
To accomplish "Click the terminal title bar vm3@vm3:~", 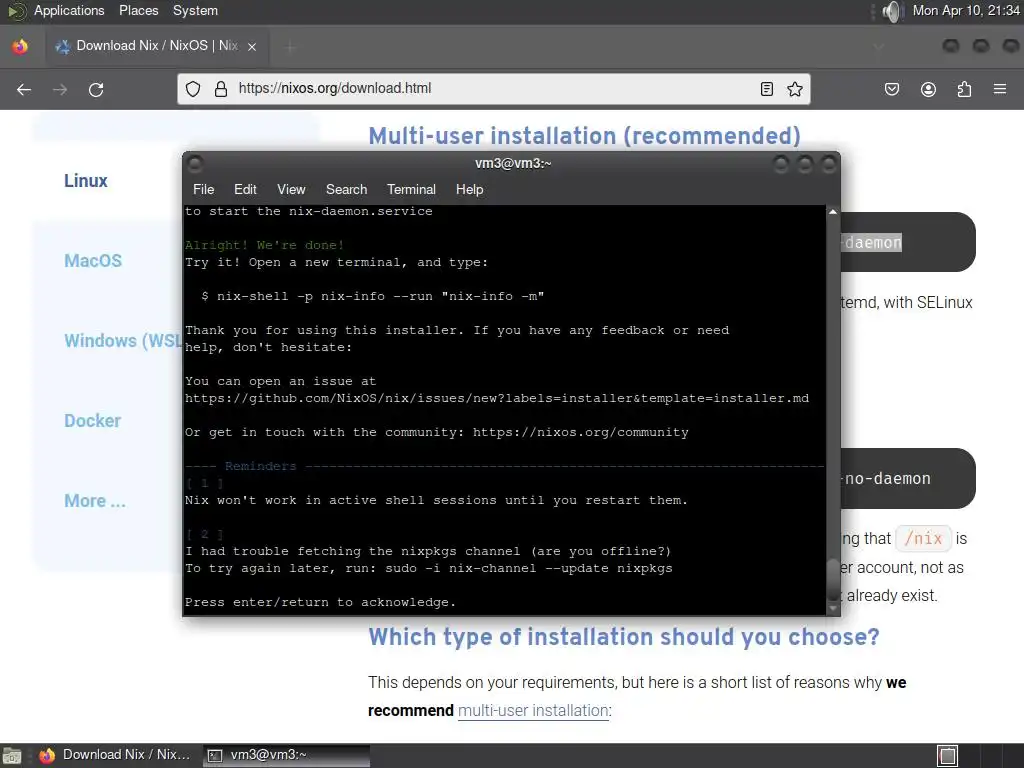I will point(513,163).
